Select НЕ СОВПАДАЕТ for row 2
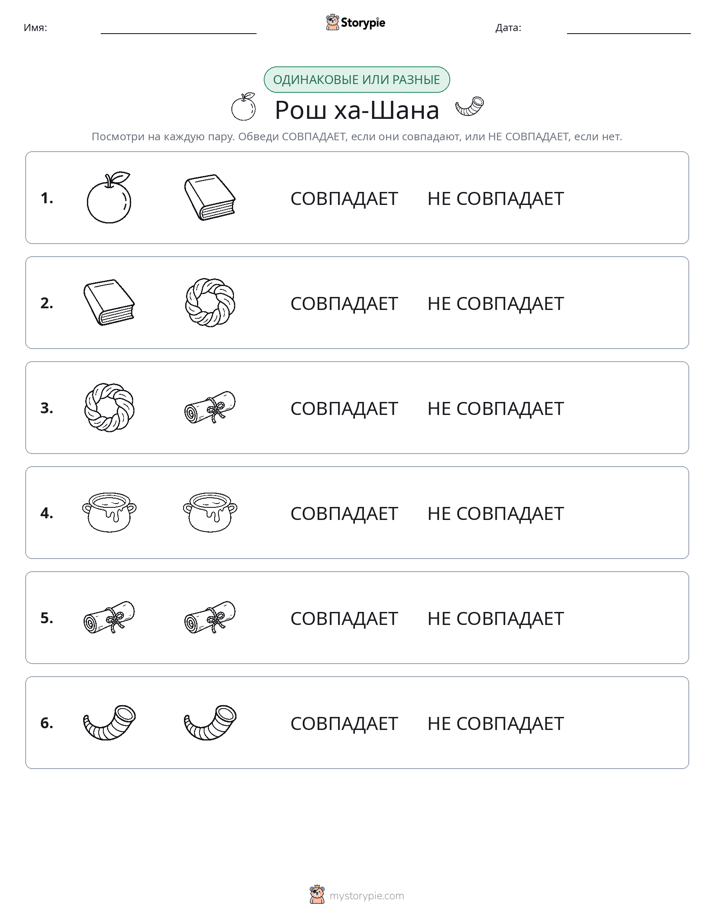 tap(495, 303)
